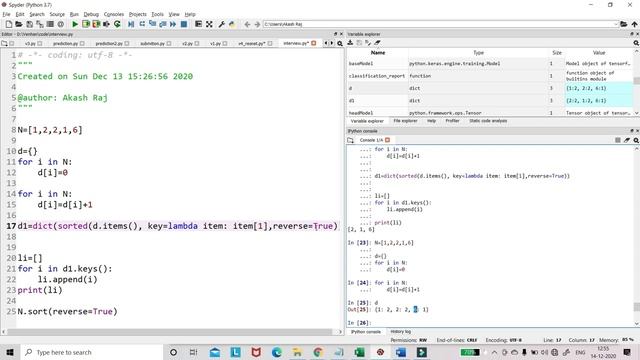Continue debug execution double-arrow icon

(x=173, y=24)
